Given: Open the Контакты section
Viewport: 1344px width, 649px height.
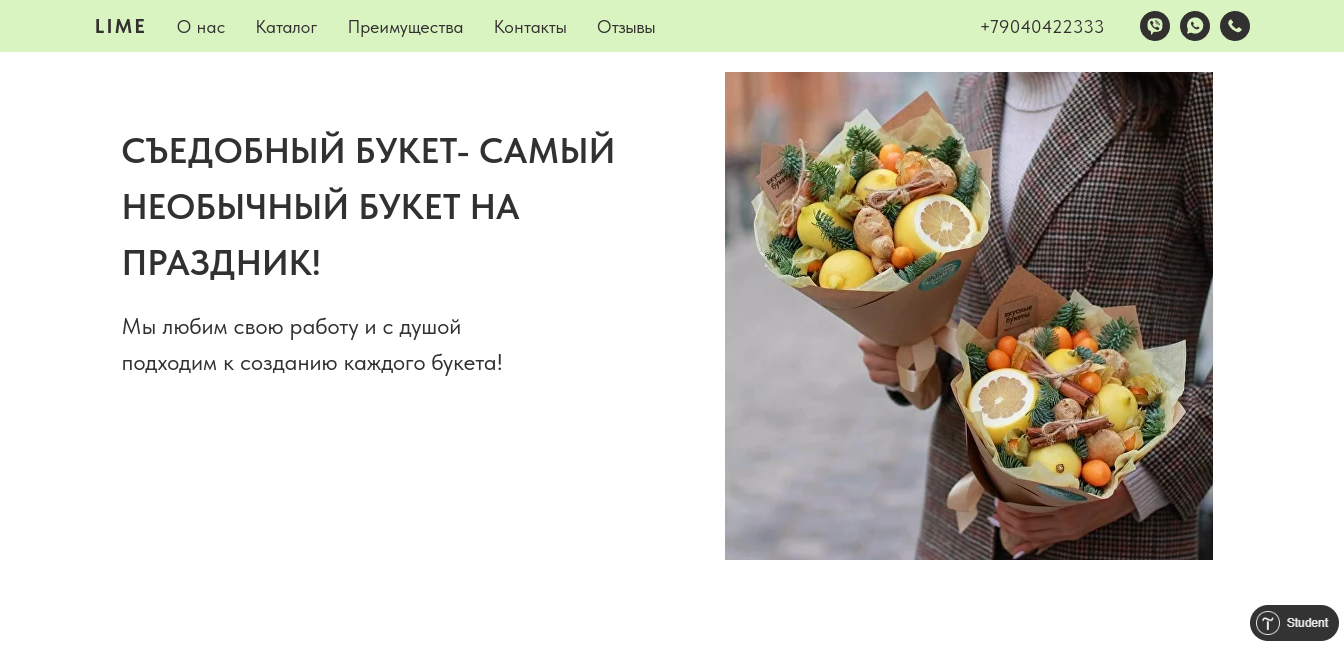Looking at the screenshot, I should coord(530,27).
